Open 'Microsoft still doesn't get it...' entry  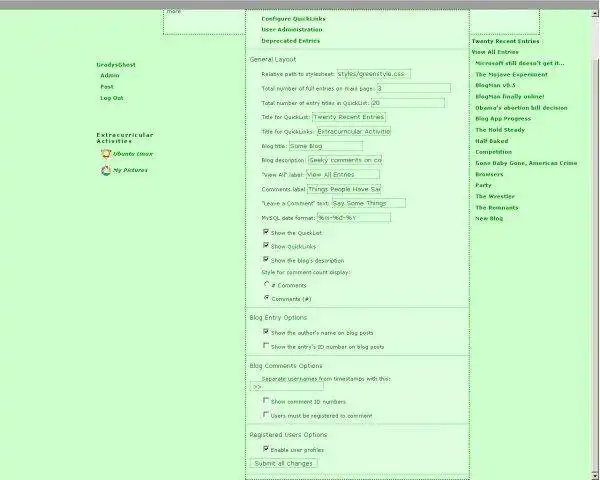coord(520,63)
